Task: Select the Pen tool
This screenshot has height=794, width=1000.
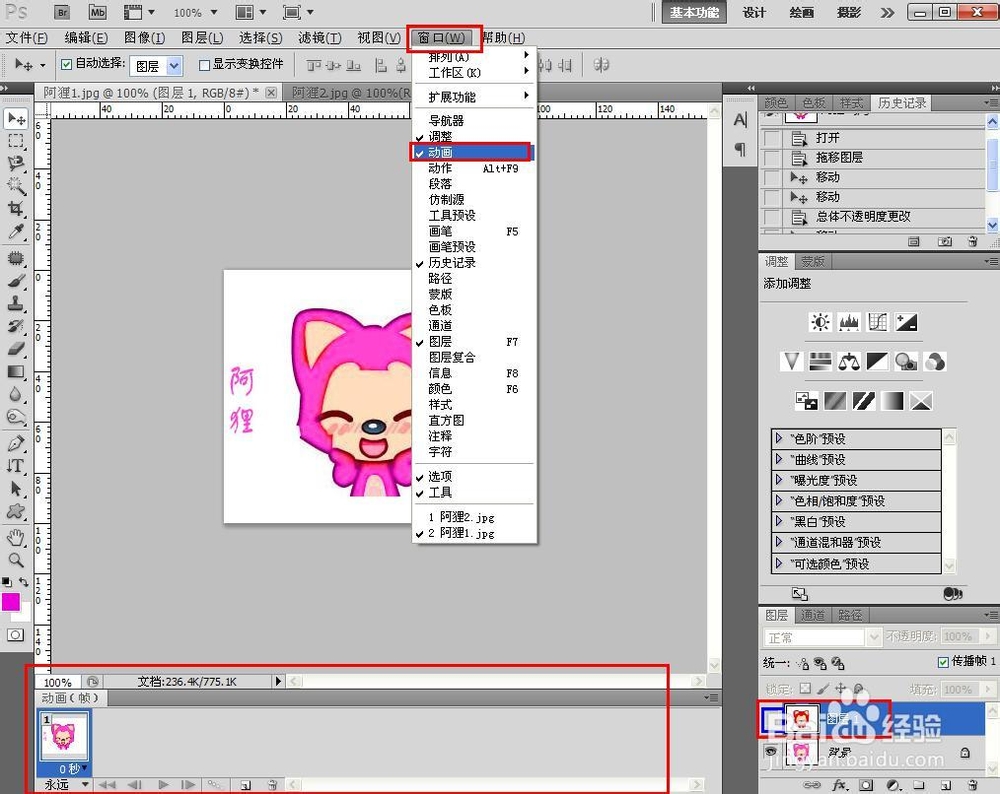Action: coord(15,443)
